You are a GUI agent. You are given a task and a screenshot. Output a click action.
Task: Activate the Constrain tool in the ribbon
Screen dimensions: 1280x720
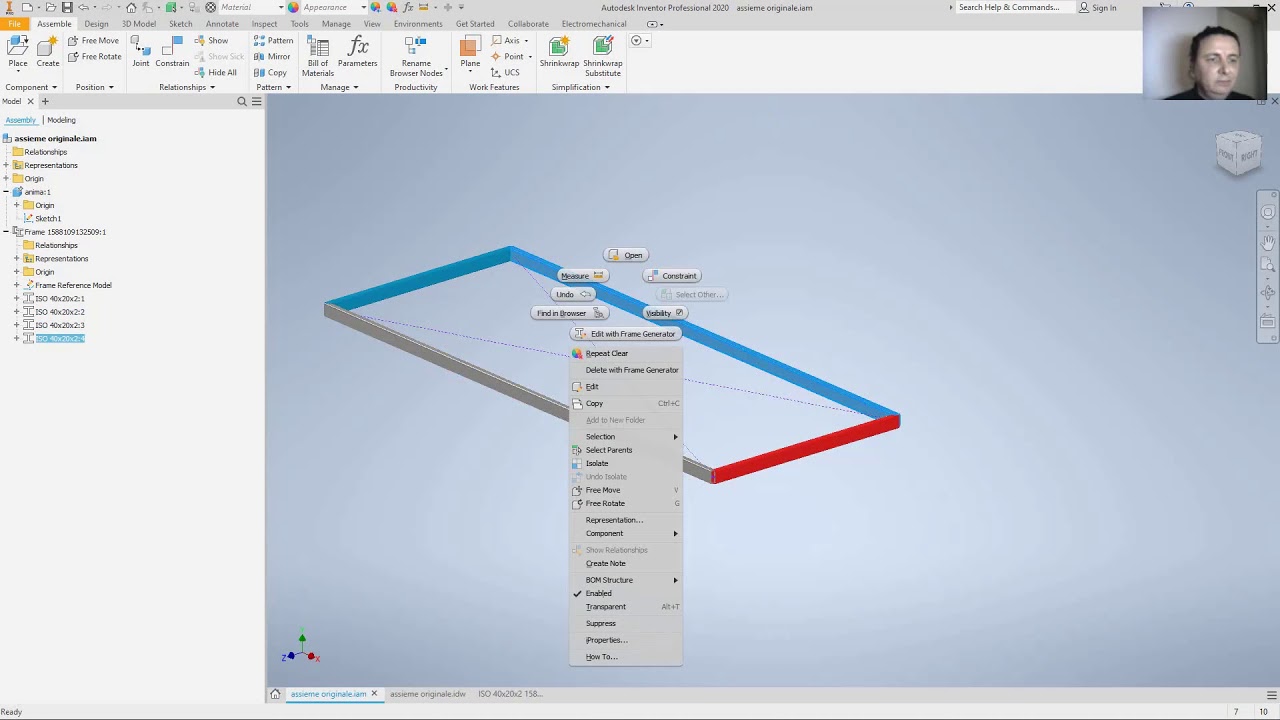(172, 51)
